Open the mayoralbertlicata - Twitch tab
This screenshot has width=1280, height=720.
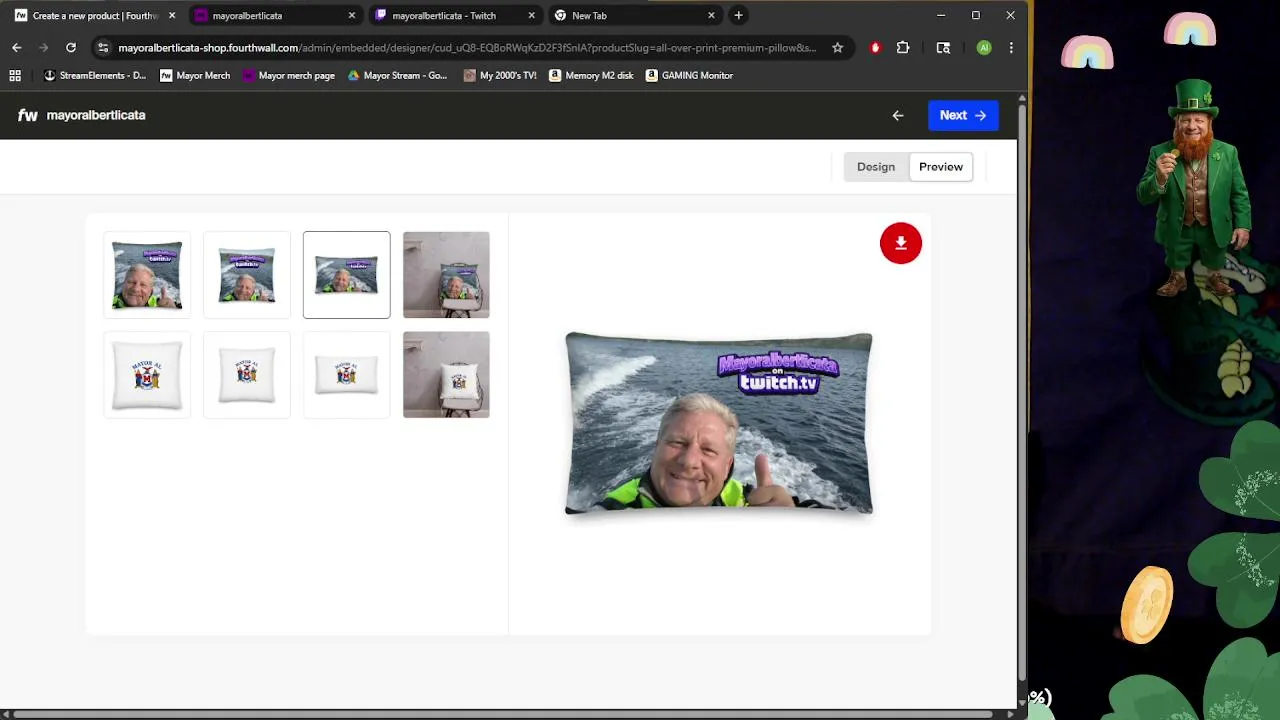(455, 15)
